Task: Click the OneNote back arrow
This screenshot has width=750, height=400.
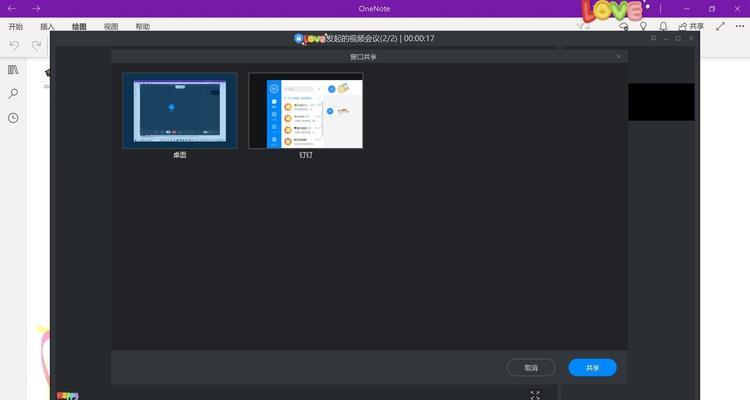Action: (11, 9)
